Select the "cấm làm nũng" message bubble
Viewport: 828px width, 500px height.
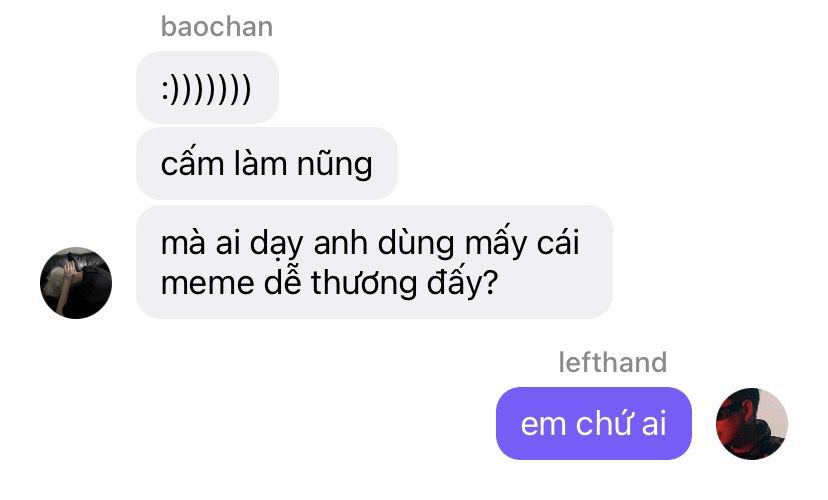(267, 164)
